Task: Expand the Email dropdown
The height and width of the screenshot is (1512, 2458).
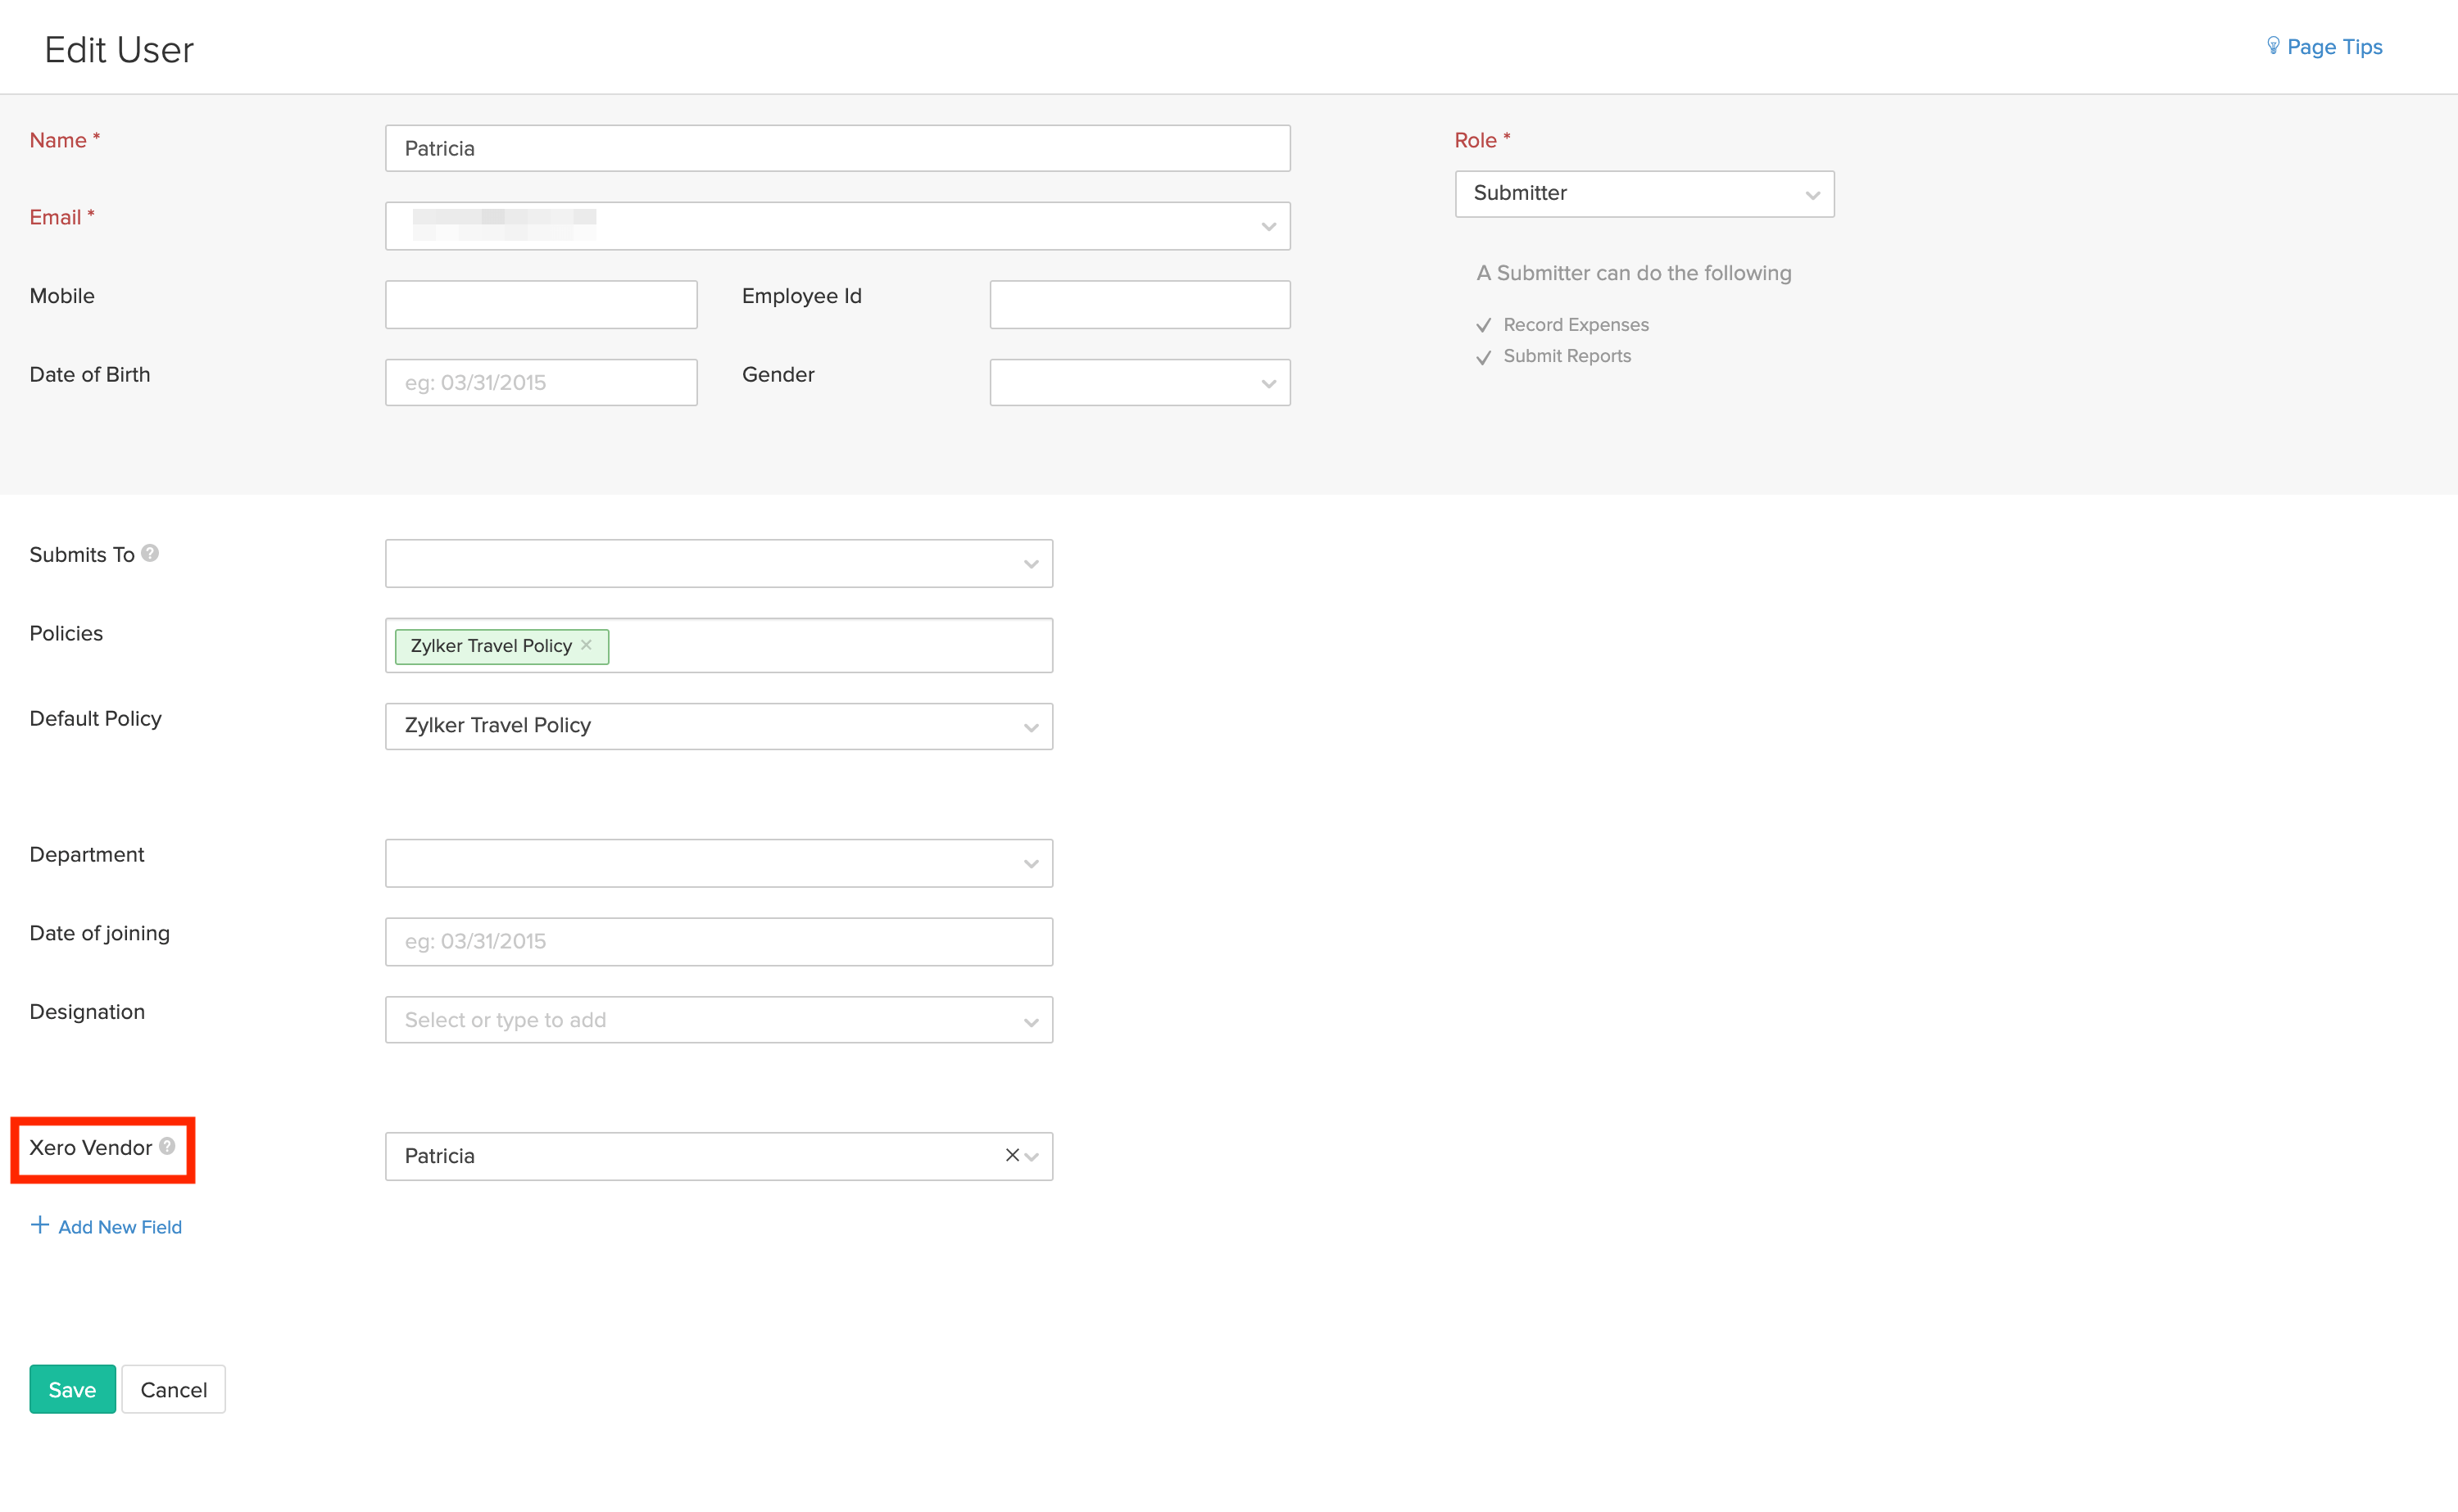Action: point(1268,227)
